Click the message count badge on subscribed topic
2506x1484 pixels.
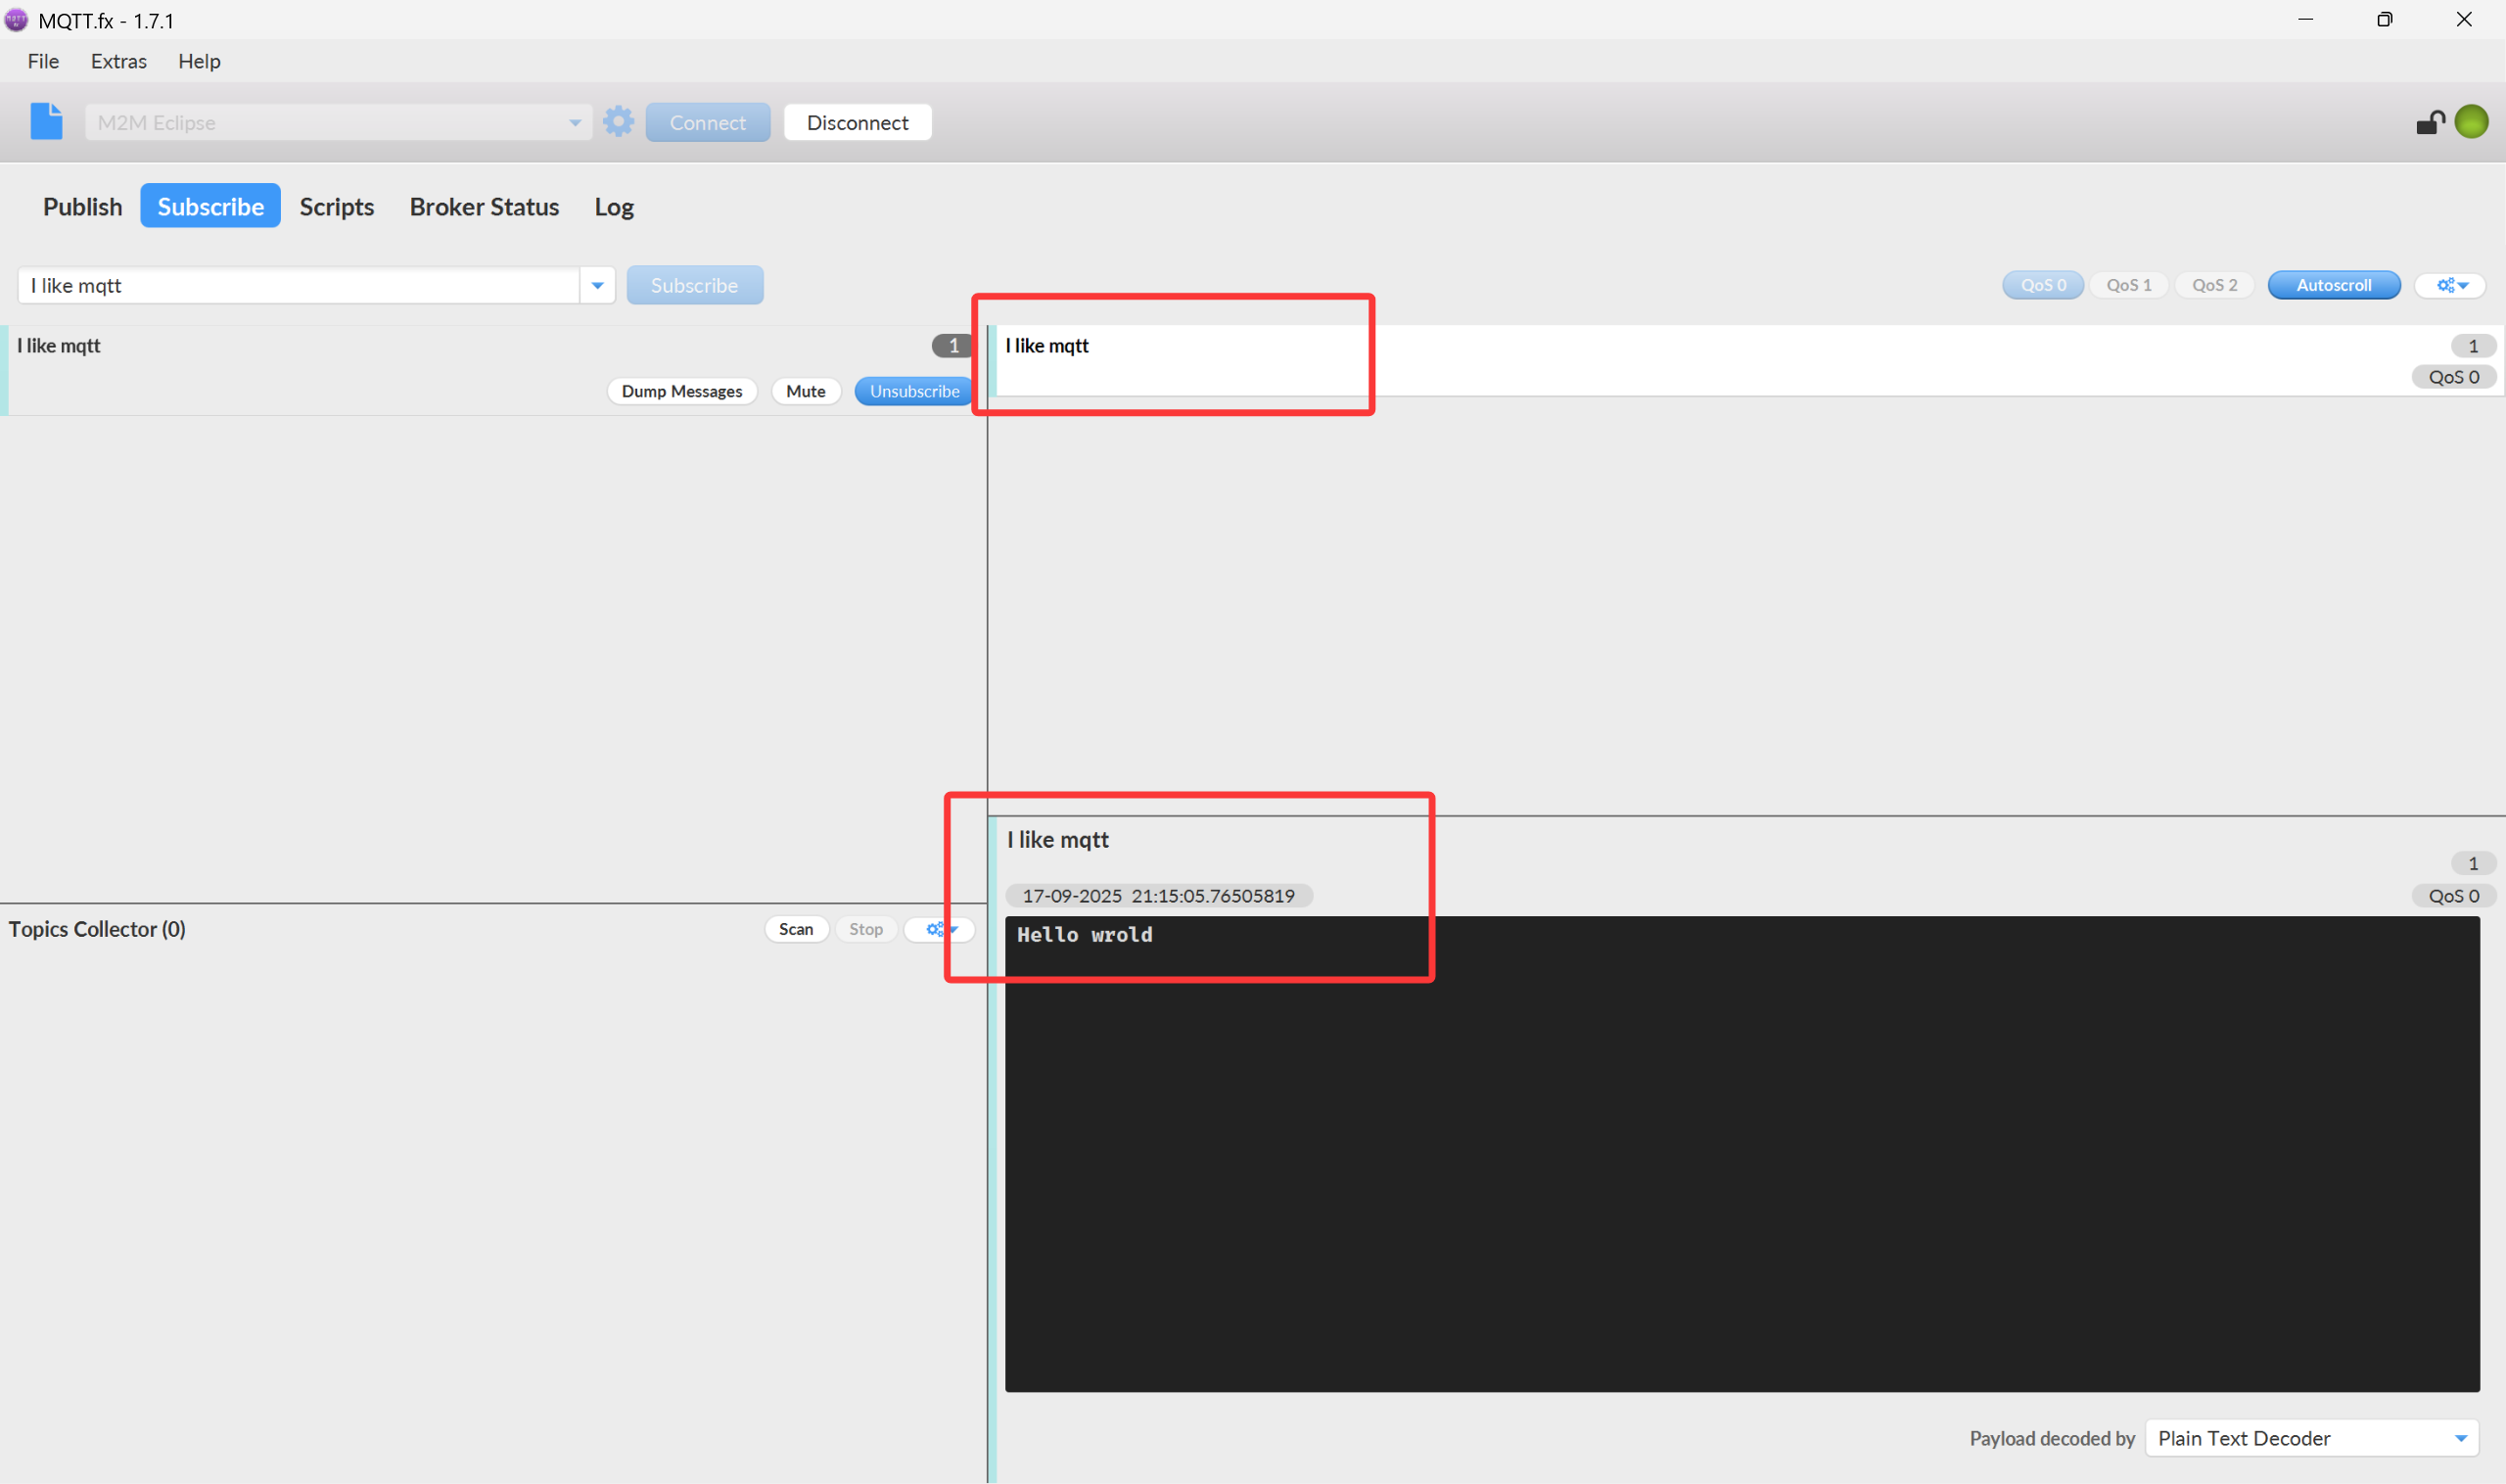tap(953, 345)
